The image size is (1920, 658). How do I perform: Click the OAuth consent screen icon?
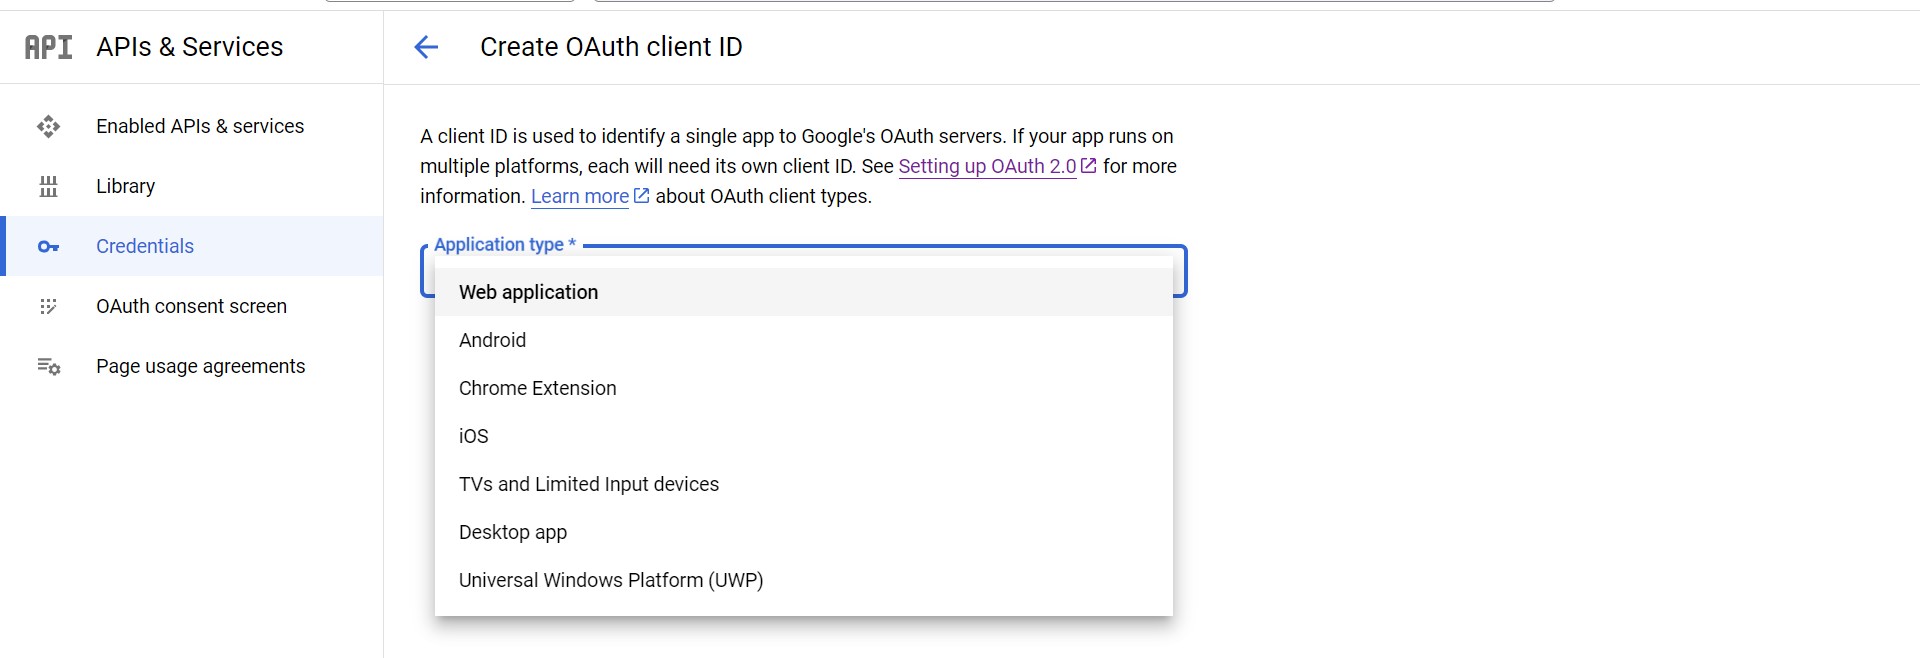pos(48,306)
